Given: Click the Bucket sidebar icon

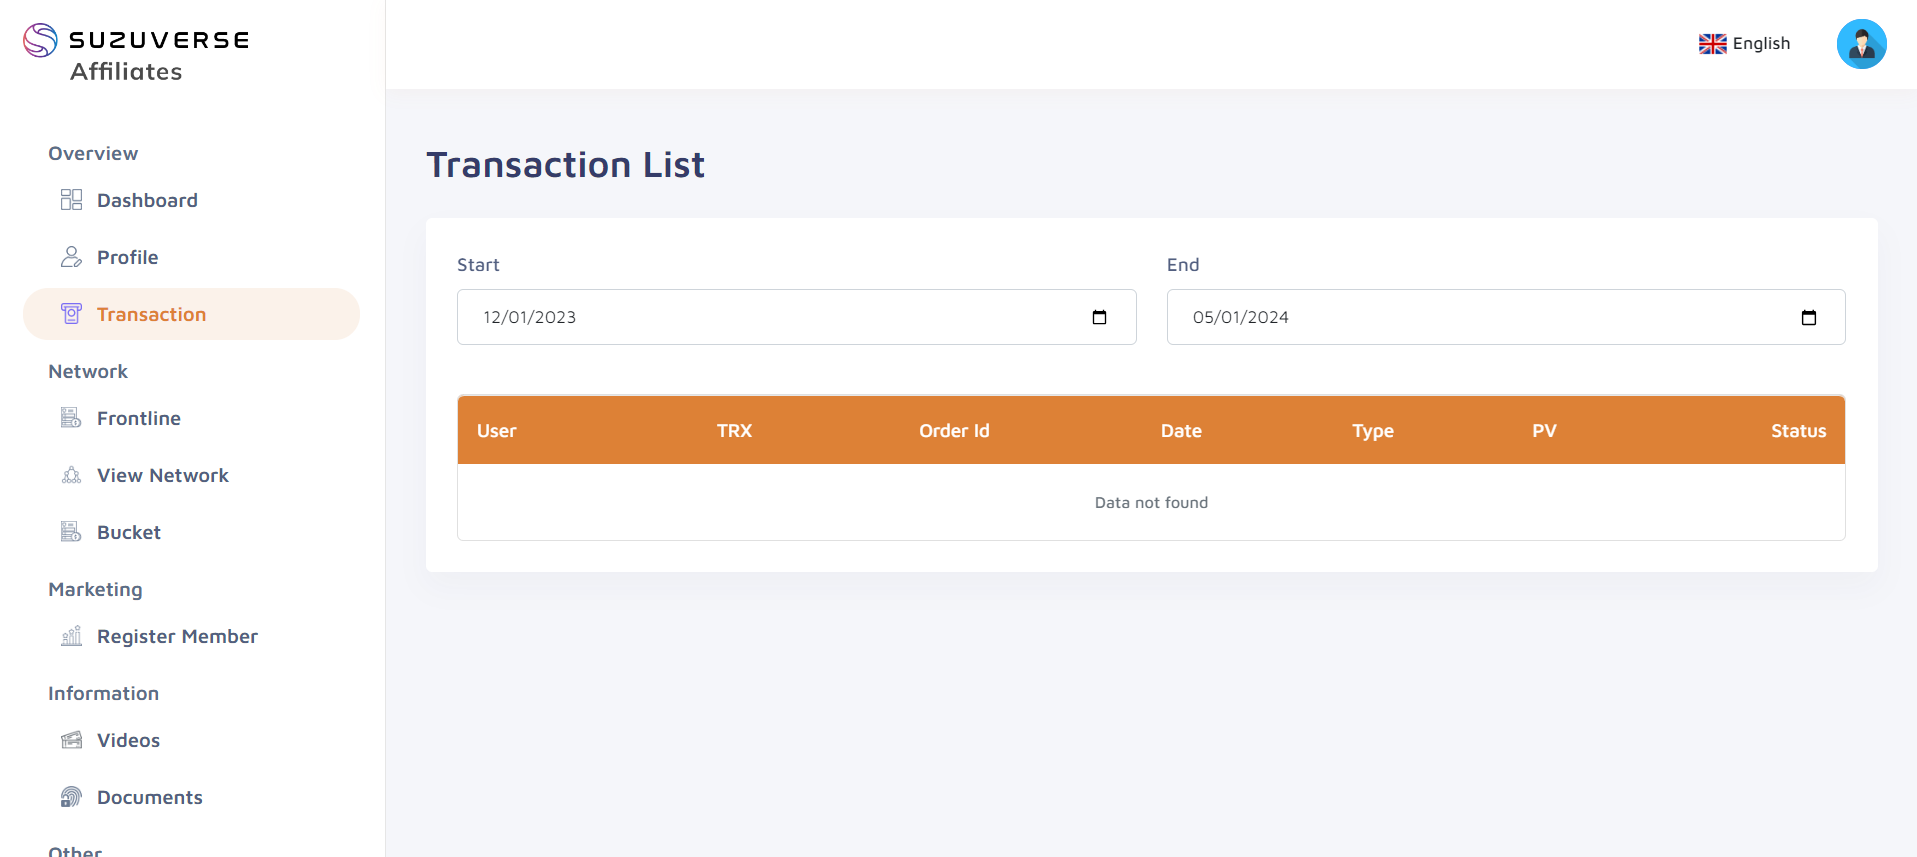Looking at the screenshot, I should click(71, 532).
